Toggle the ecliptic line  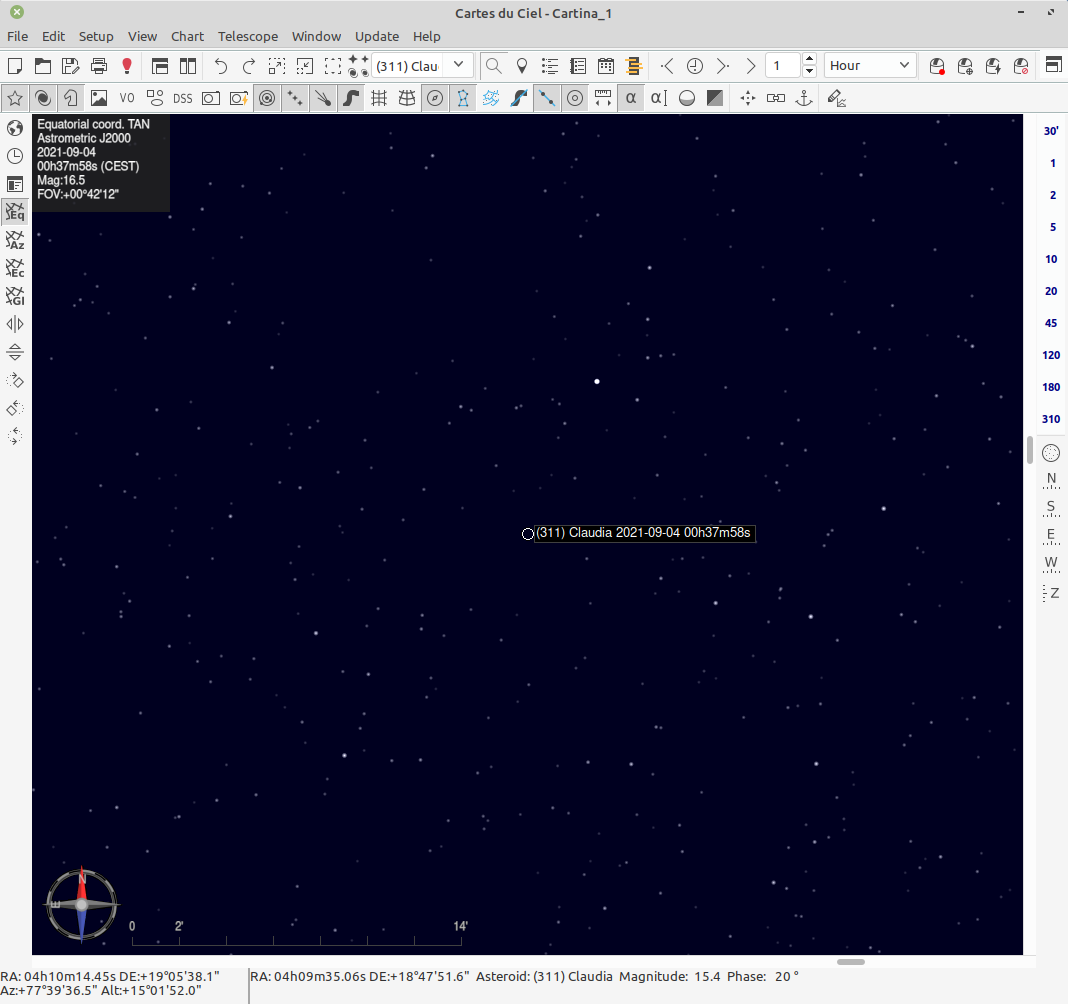click(x=546, y=99)
